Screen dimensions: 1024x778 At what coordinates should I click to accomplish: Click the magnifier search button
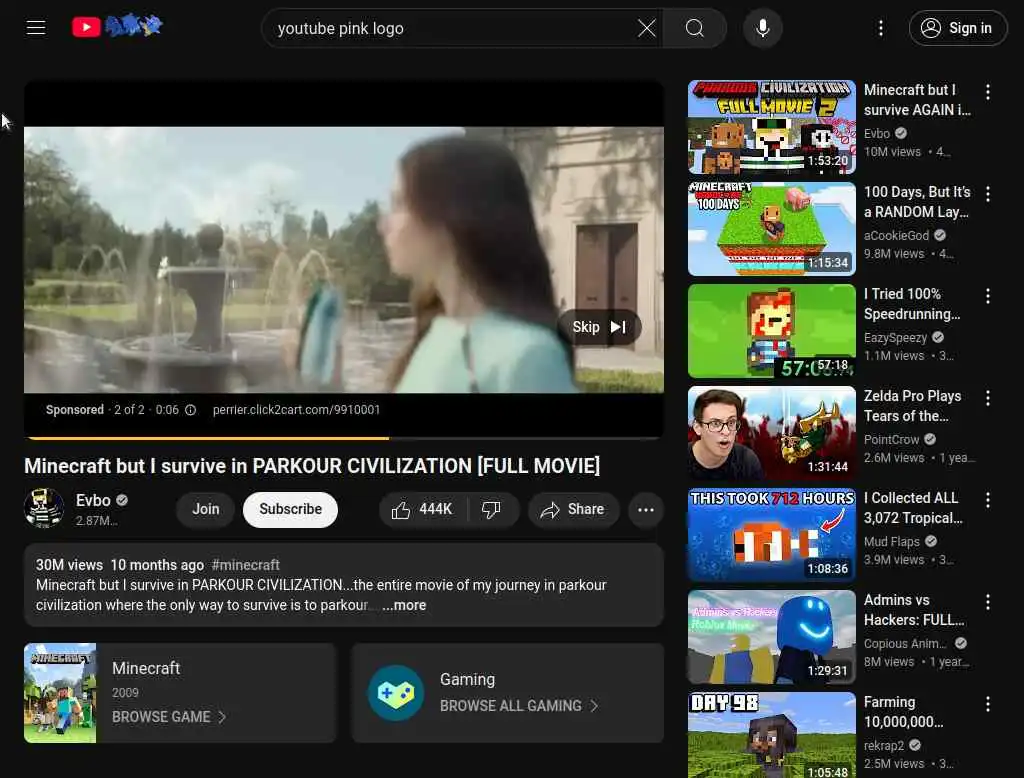click(x=695, y=28)
